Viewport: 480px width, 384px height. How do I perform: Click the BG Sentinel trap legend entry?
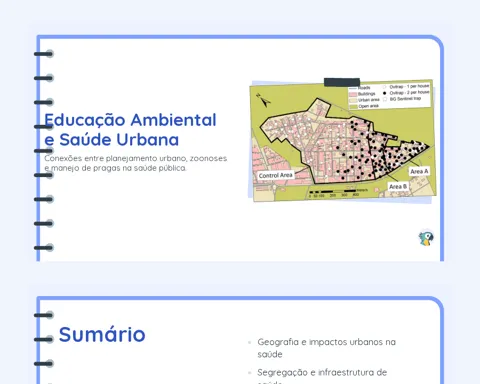402,99
